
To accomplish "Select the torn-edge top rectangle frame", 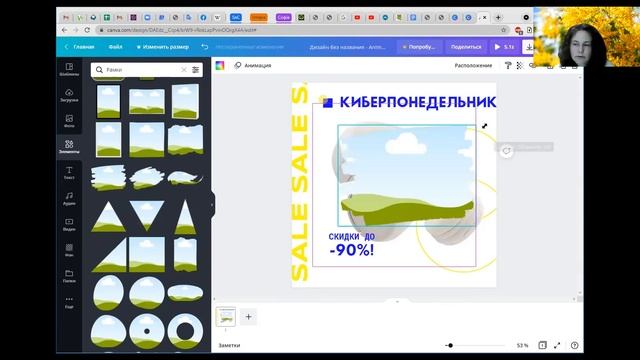I will point(186,139).
